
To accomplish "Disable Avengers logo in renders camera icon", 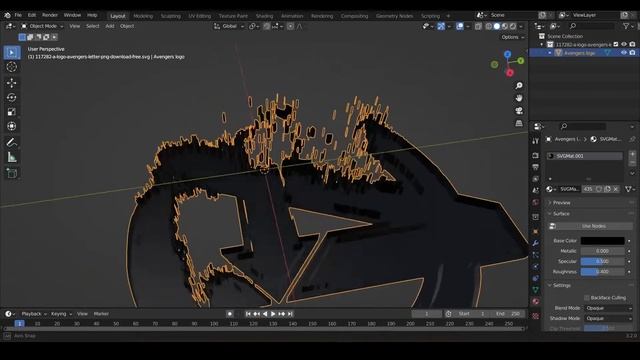I will point(632,53).
